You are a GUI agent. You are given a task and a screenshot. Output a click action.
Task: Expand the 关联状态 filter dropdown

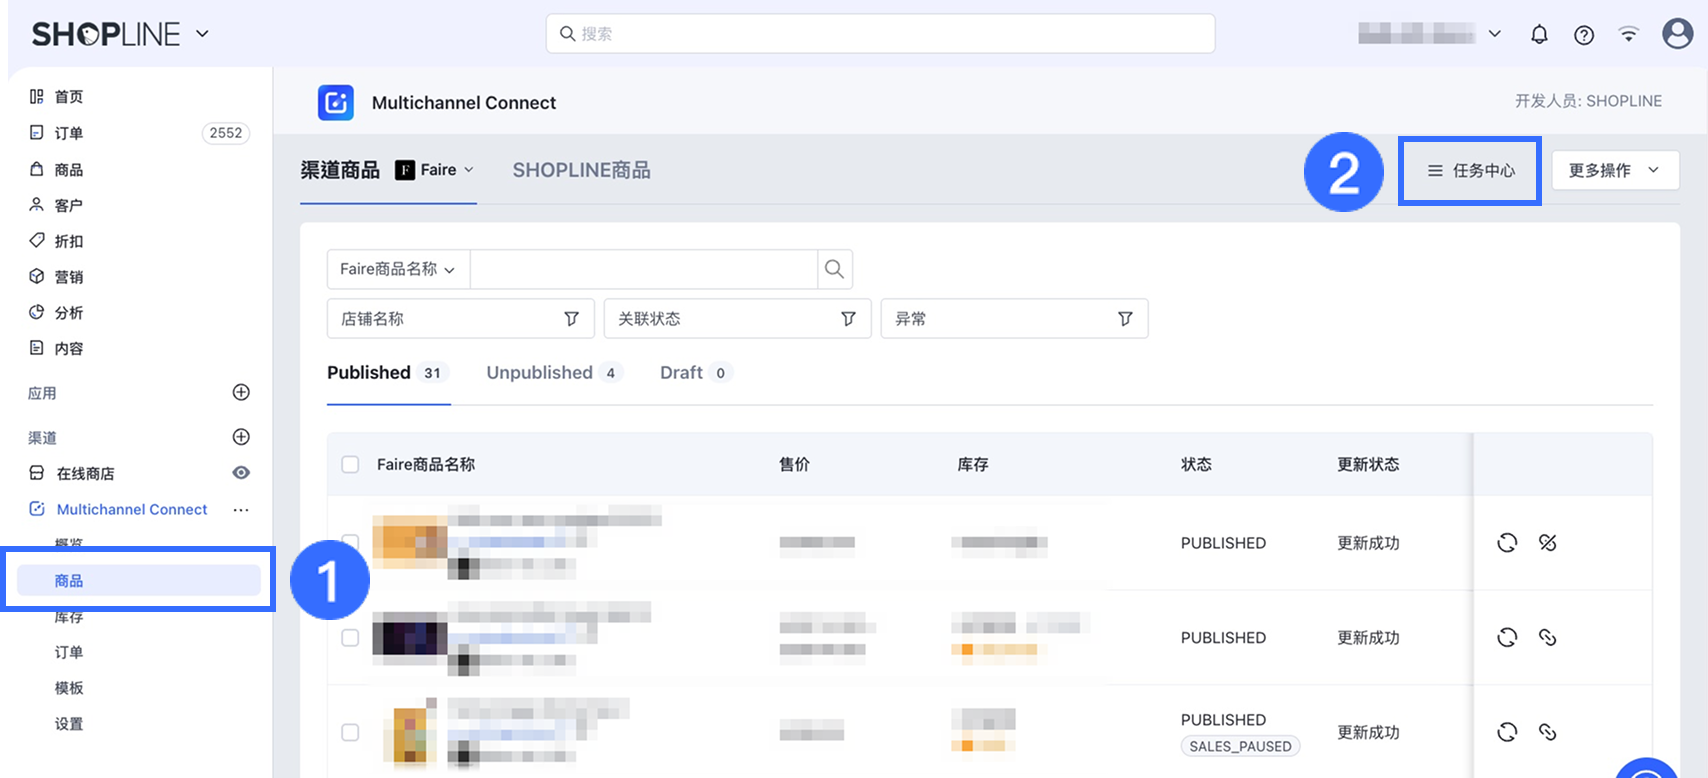point(737,319)
